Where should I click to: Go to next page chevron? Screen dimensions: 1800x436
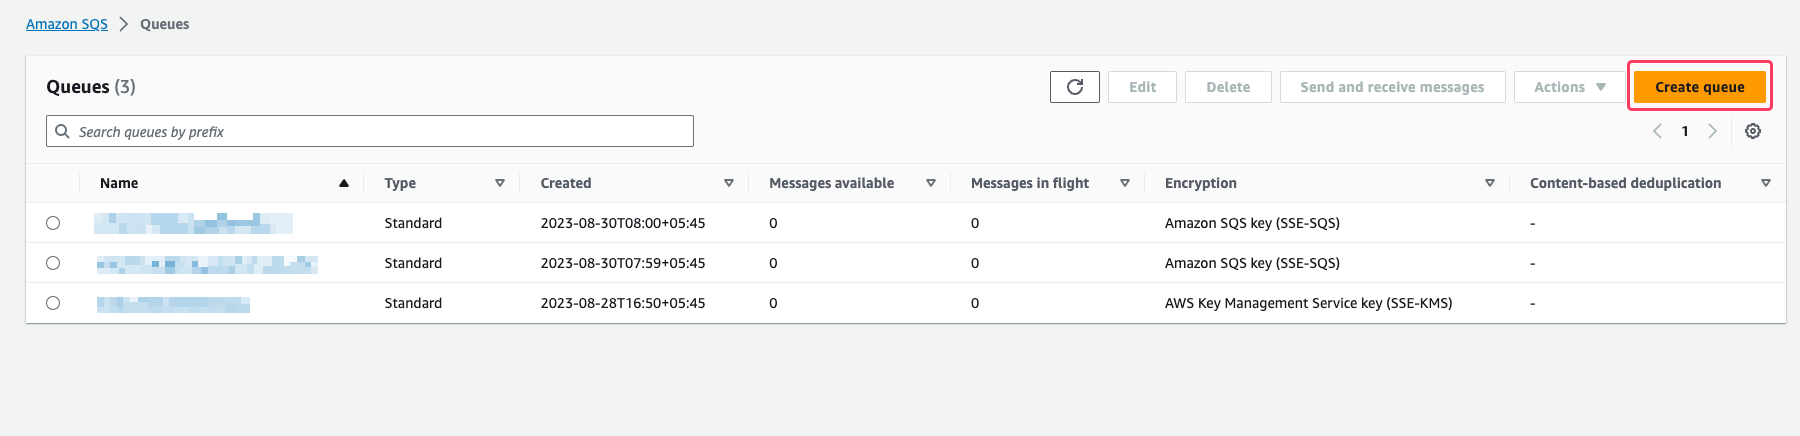(x=1712, y=131)
